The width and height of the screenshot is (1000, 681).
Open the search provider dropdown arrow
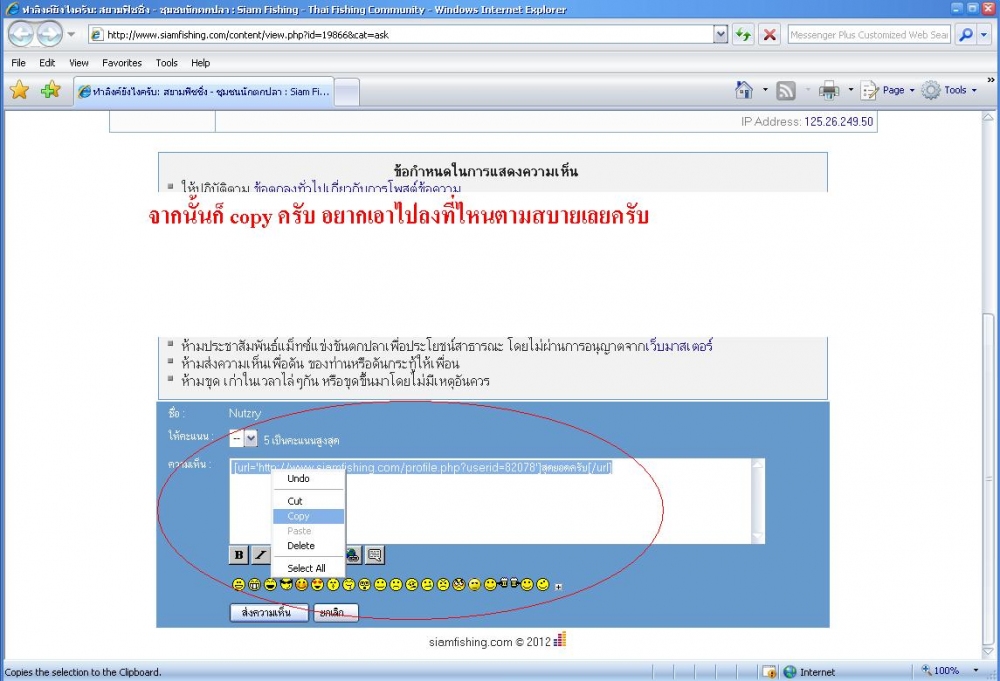[984, 34]
